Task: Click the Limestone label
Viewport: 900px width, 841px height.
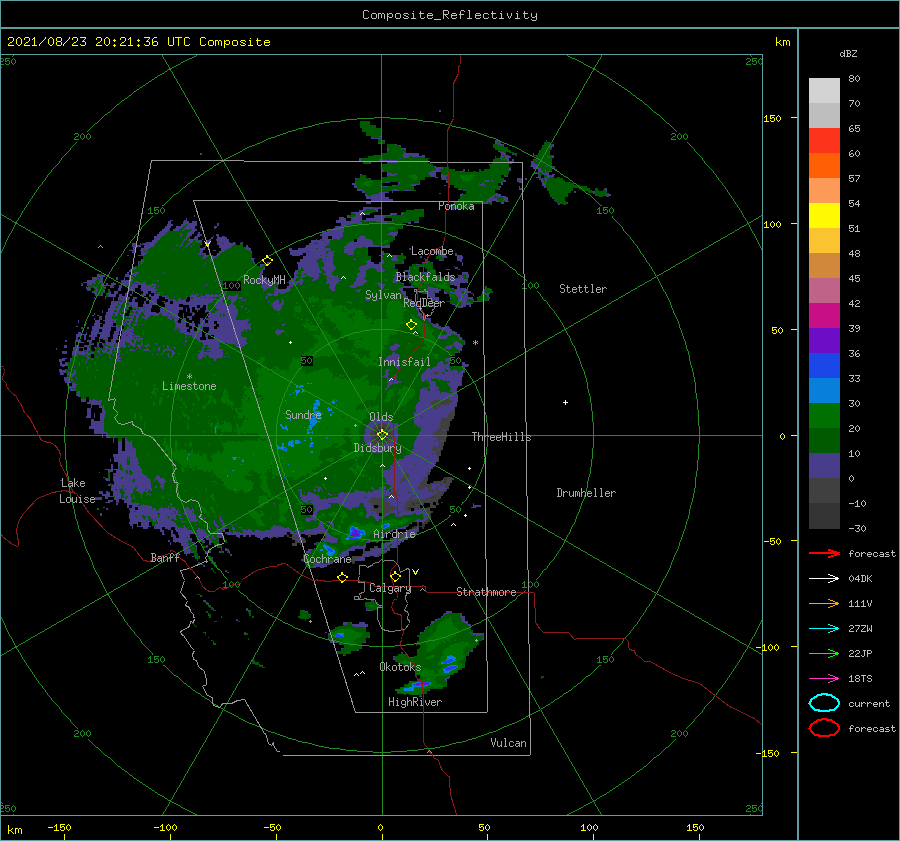Action: coord(189,386)
